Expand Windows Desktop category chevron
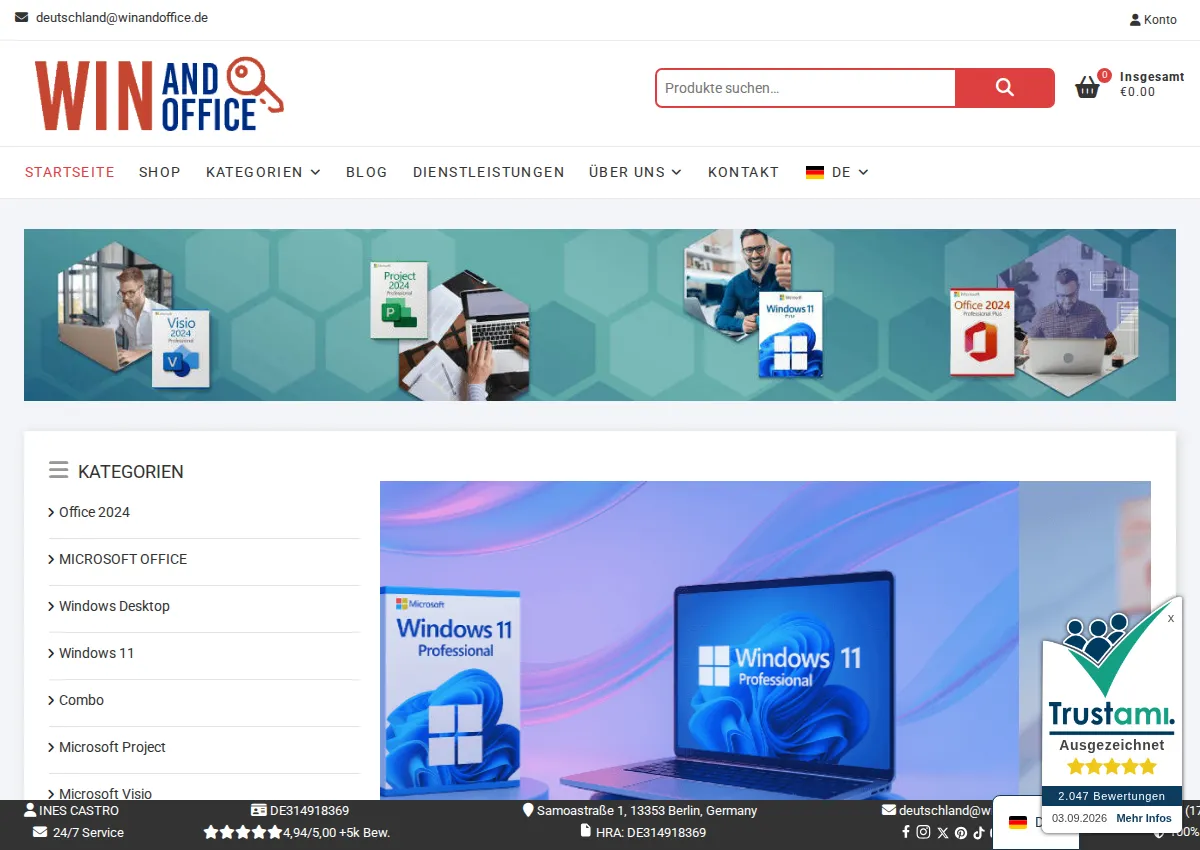This screenshot has width=1200, height=850. (51, 606)
